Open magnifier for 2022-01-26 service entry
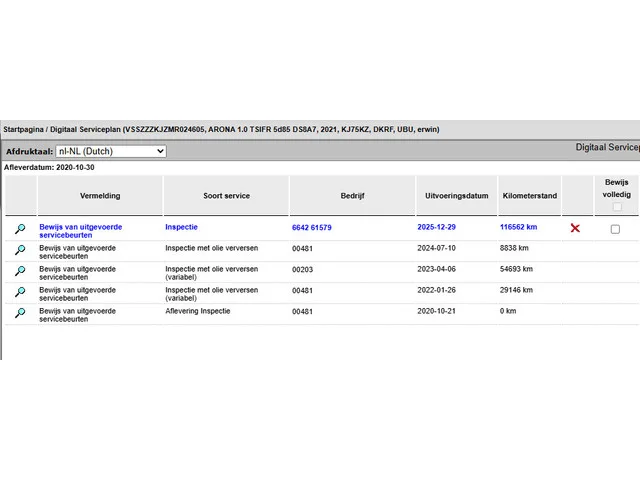 [20, 292]
